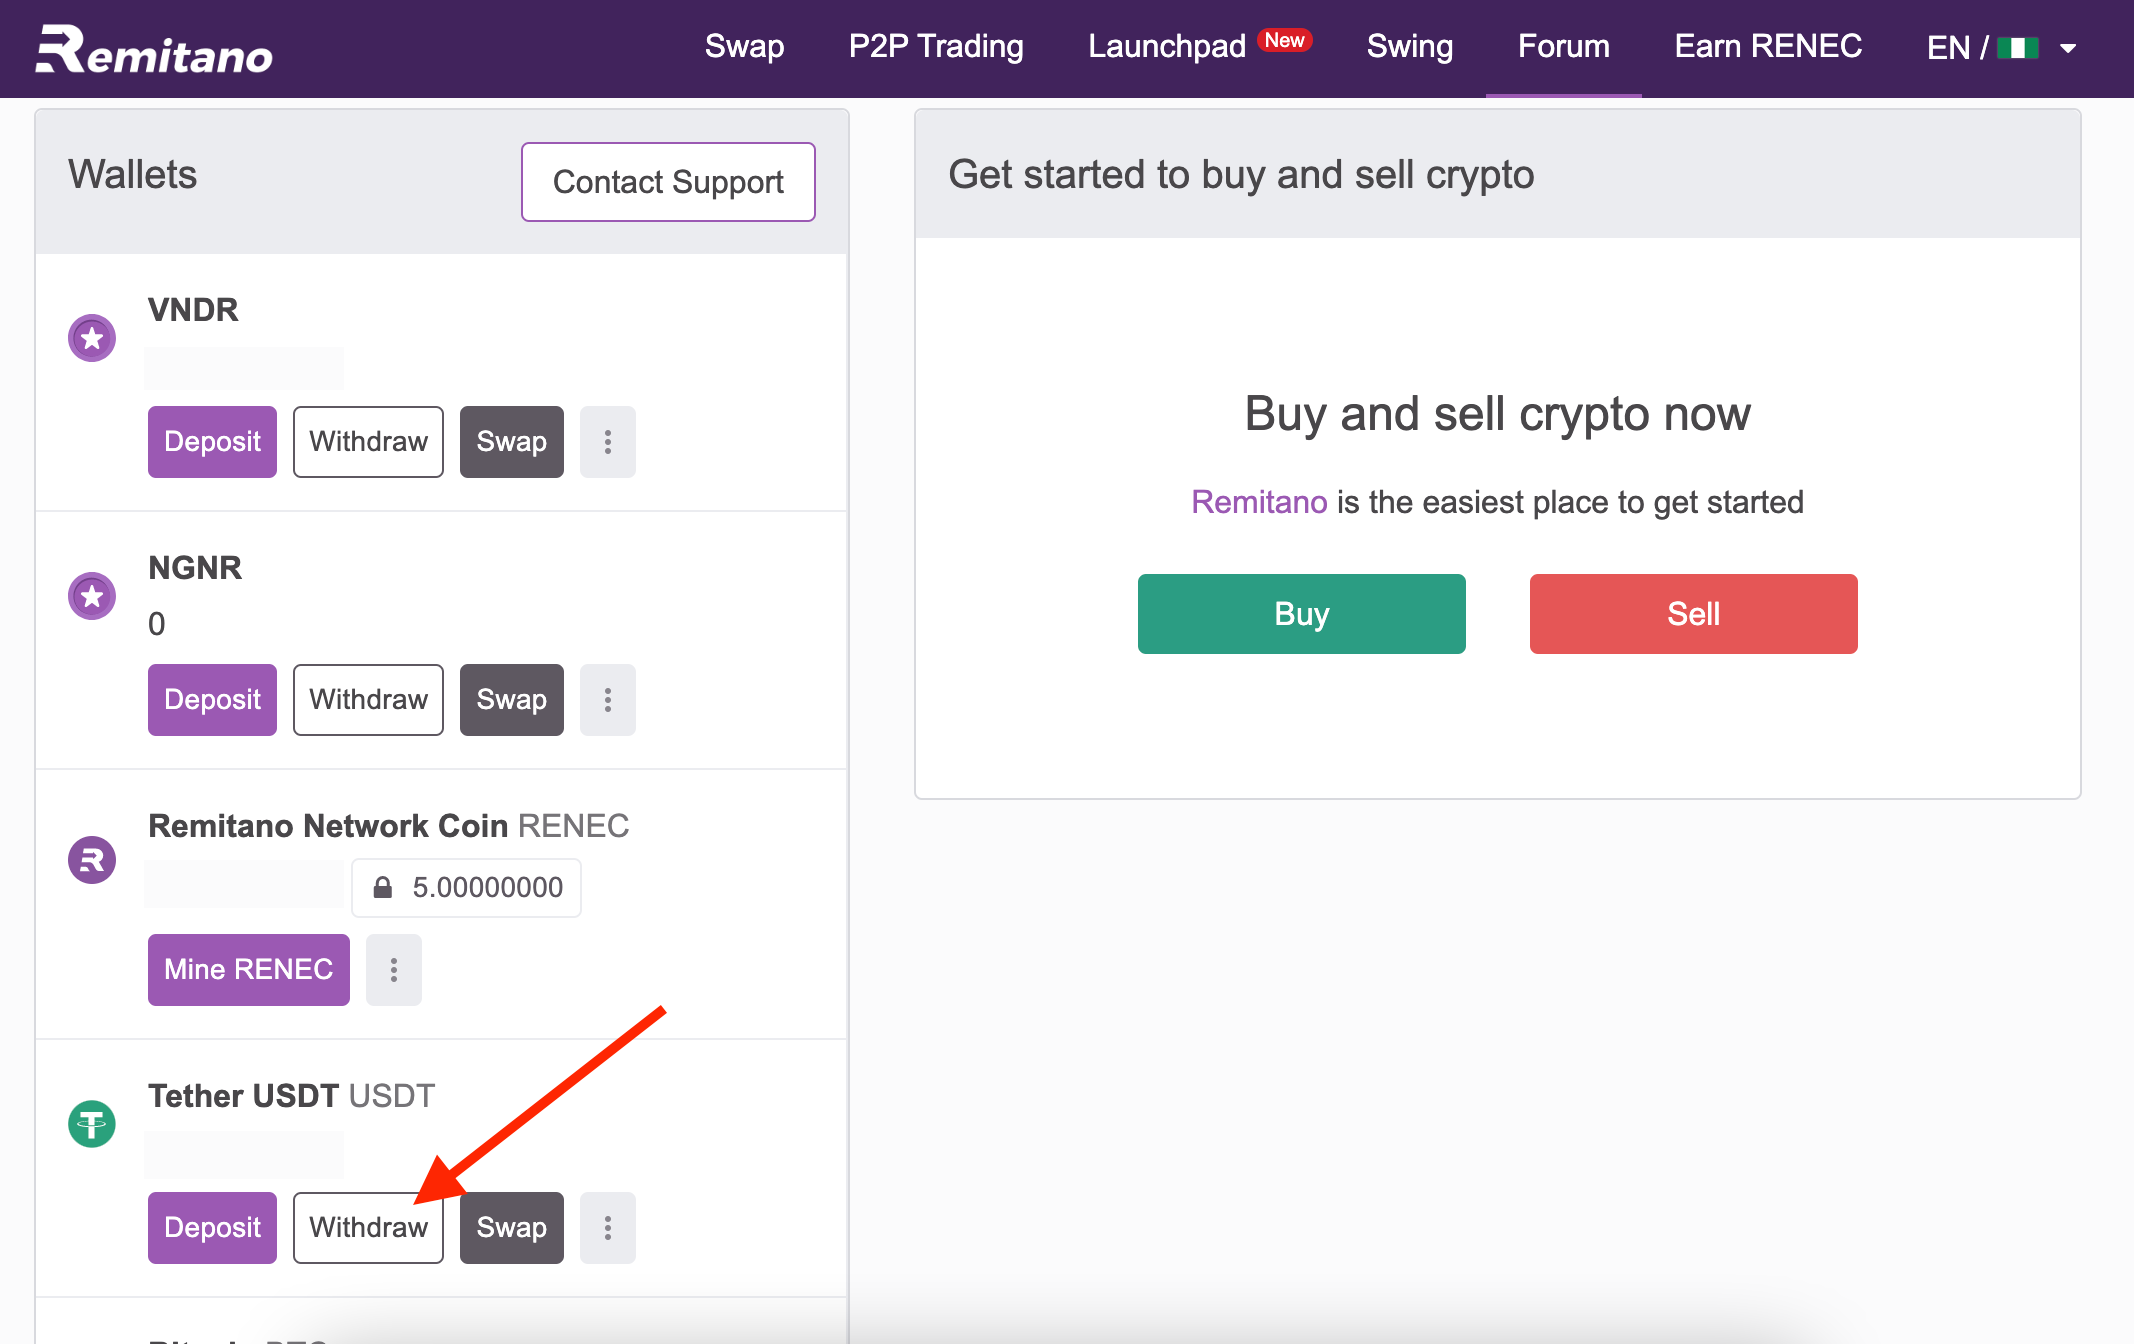Go to P2P Trading page

click(936, 46)
